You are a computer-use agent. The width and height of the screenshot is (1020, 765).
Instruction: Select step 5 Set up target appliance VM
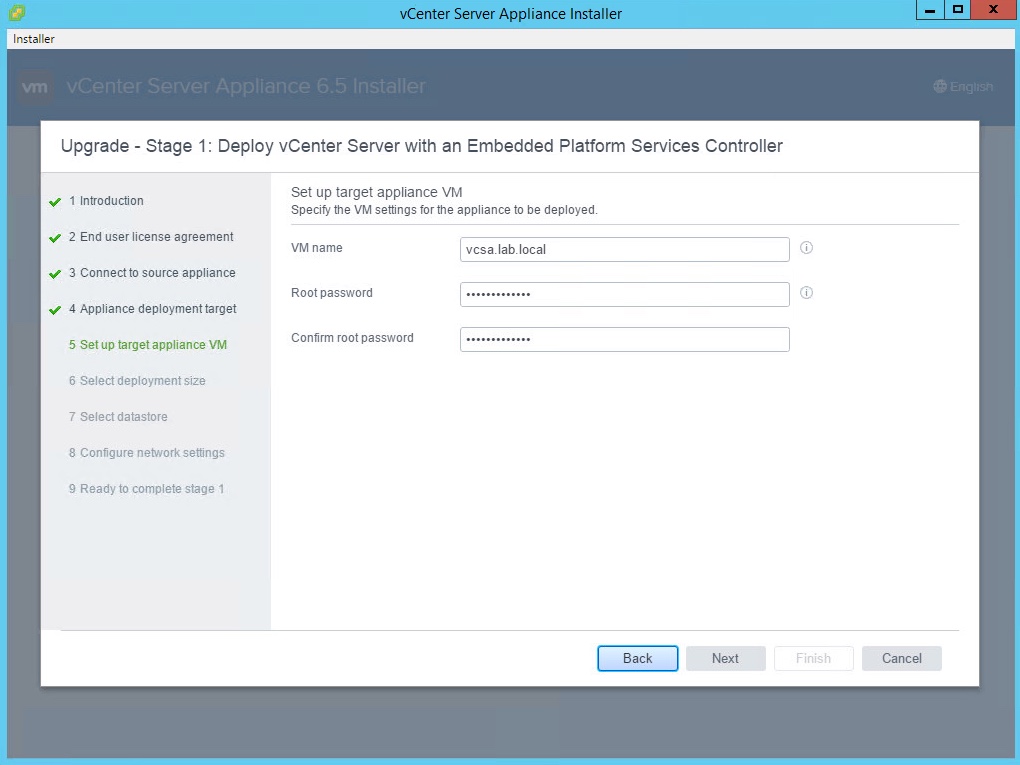(x=153, y=345)
